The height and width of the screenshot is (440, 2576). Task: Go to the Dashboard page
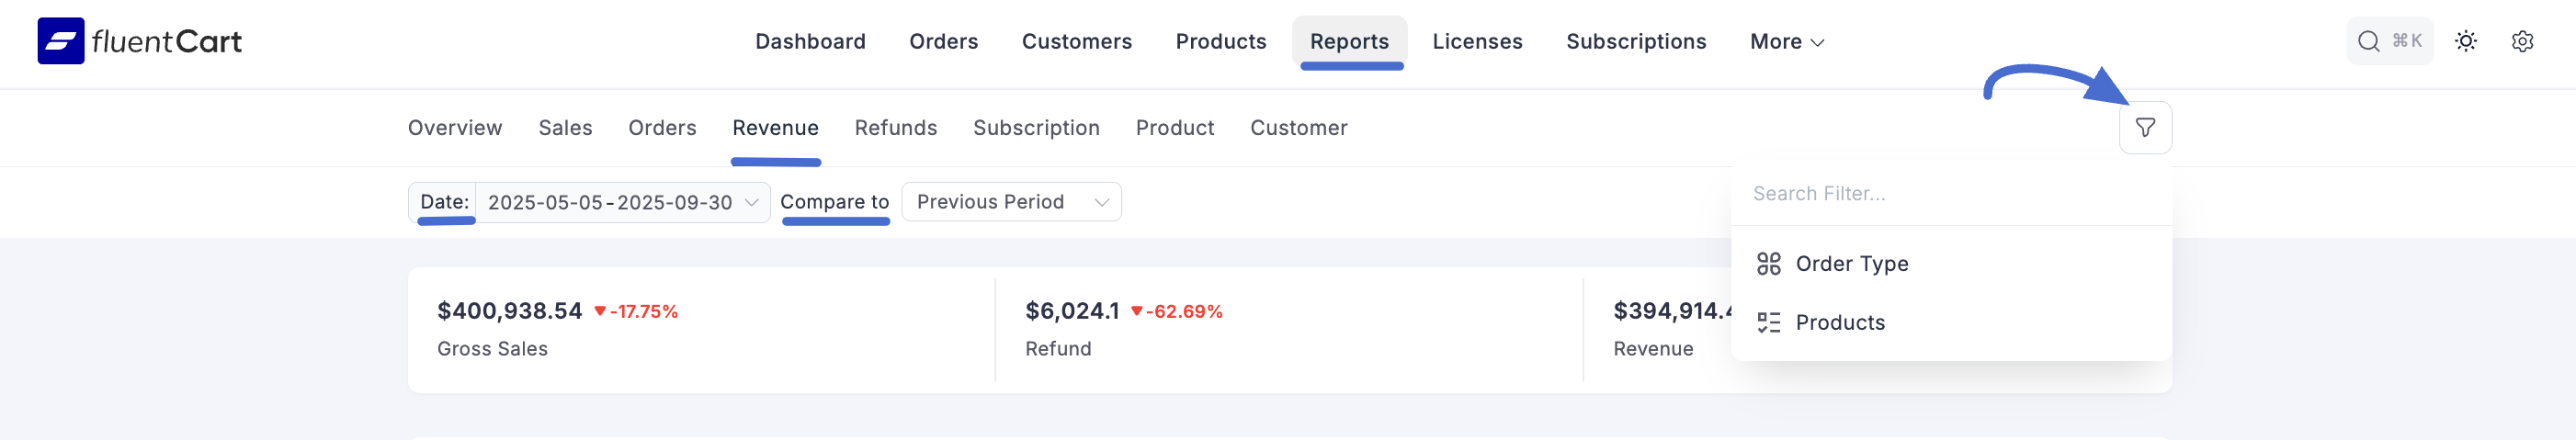810,42
